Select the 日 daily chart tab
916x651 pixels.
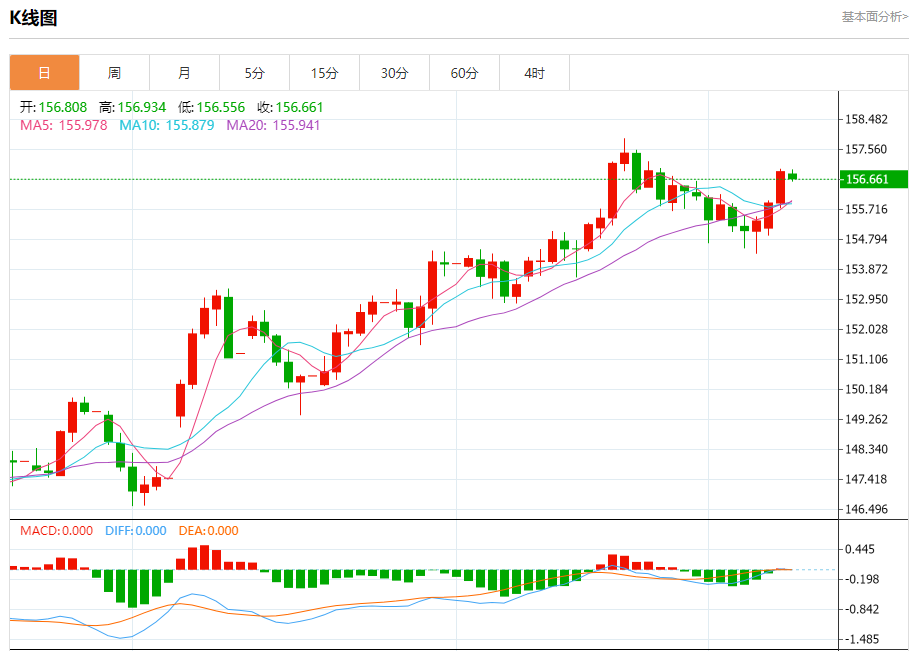(44, 73)
